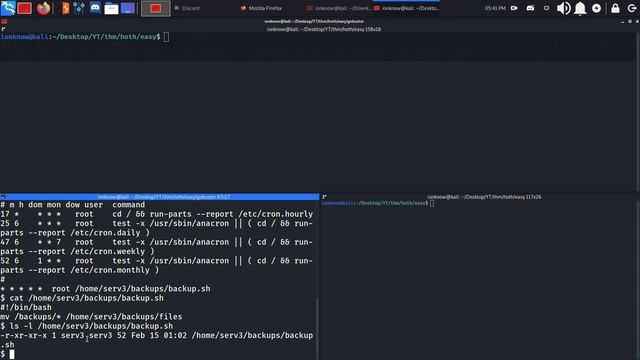Select the highlighted red terminal taskbar button

coord(156,8)
